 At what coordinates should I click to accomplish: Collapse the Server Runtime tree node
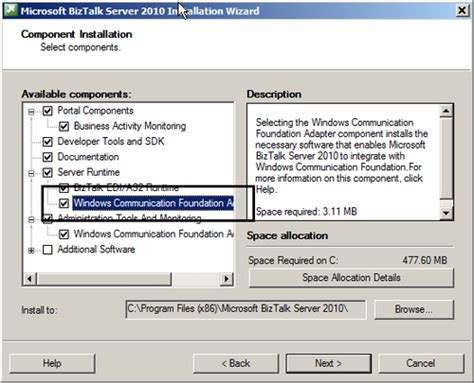[31, 173]
